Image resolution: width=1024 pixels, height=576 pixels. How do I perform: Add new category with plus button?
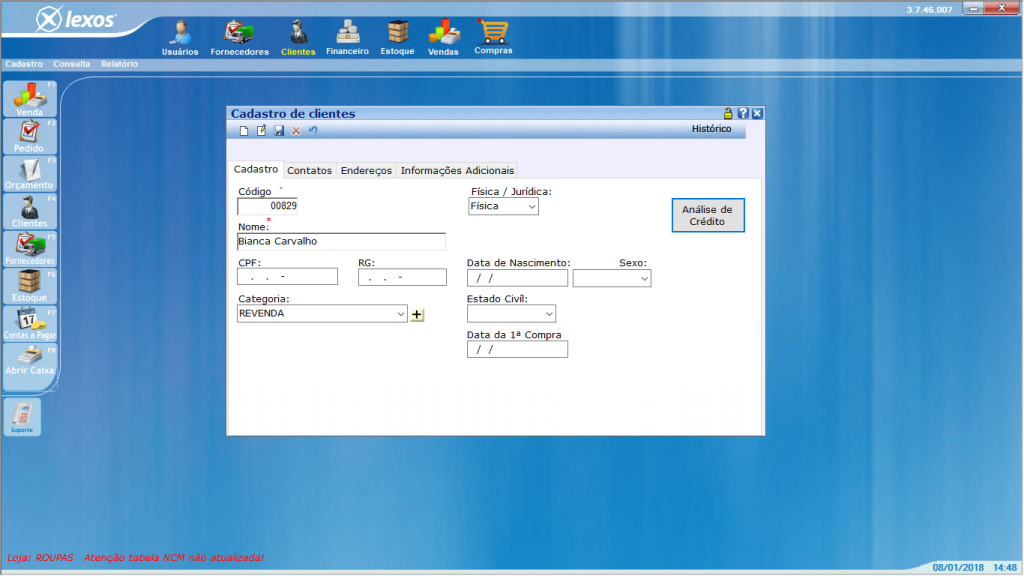point(417,315)
